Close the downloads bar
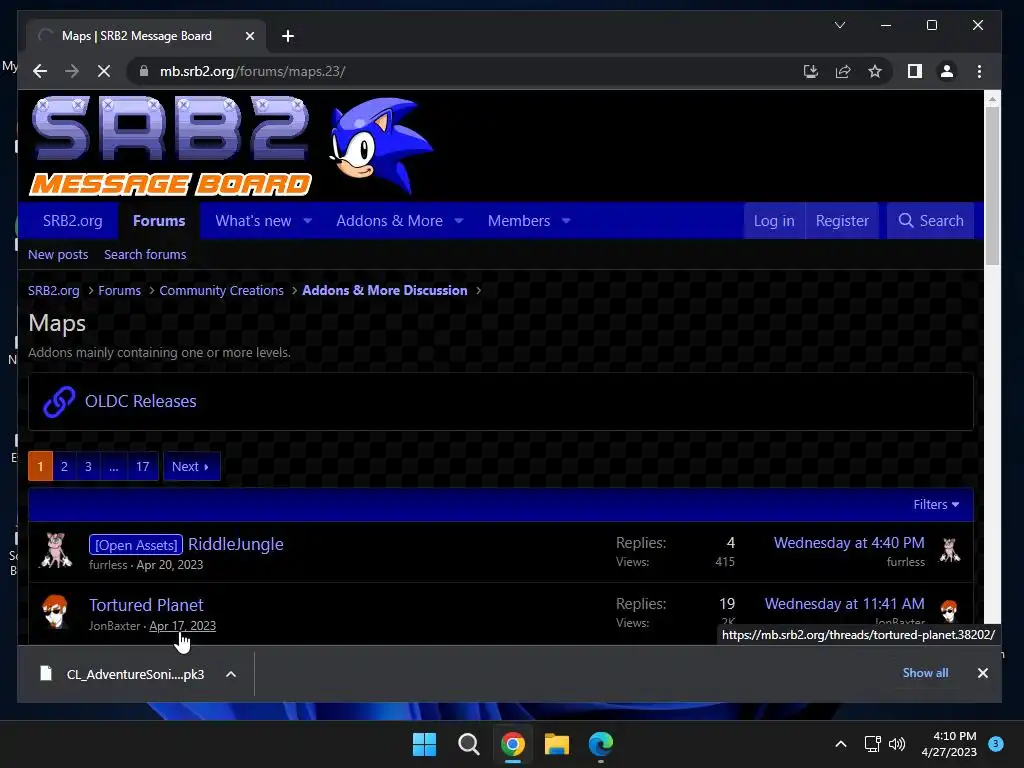The width and height of the screenshot is (1024, 768). coord(982,673)
